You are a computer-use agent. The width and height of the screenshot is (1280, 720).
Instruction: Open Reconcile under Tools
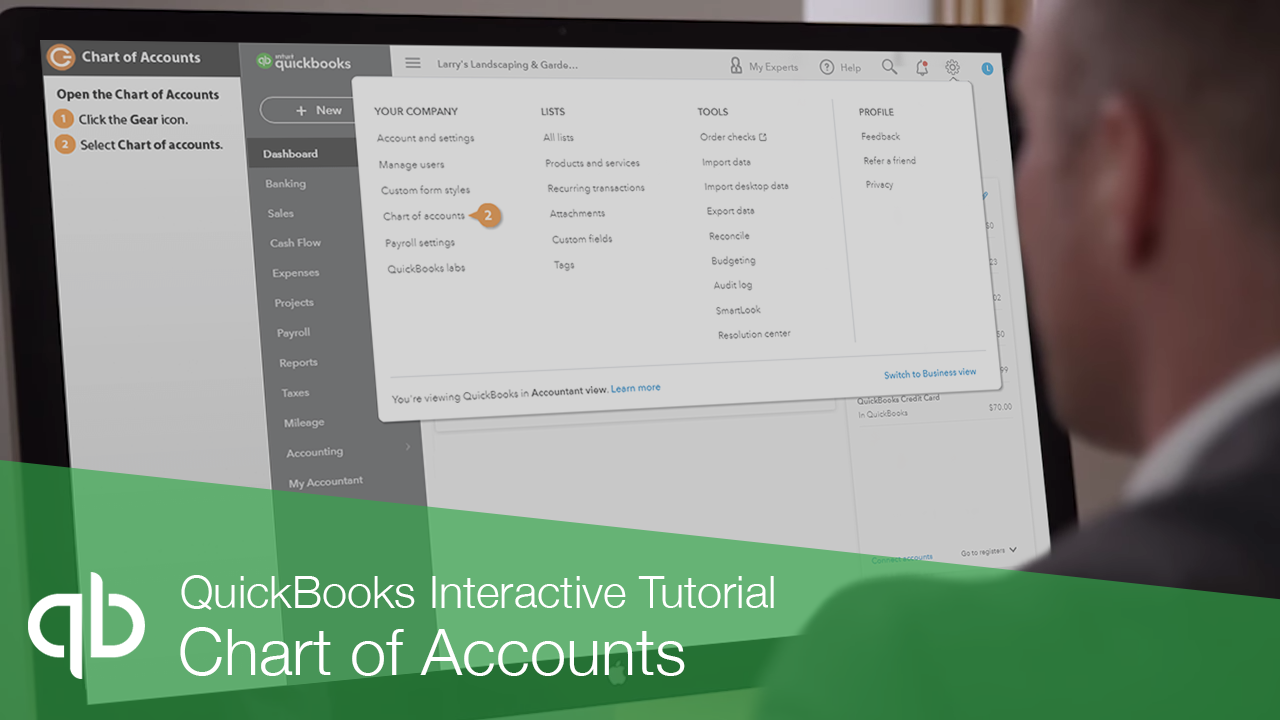(728, 235)
